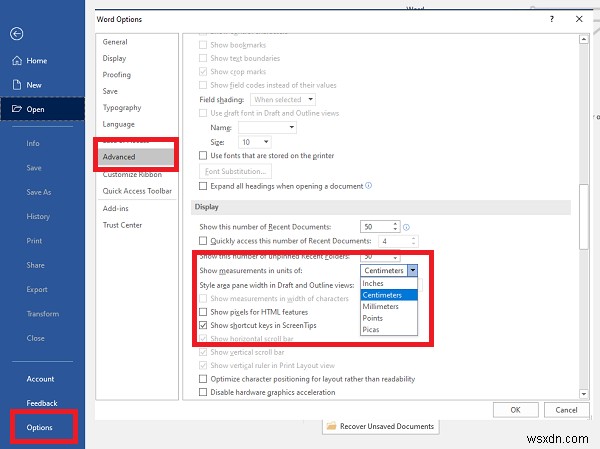Click Recover Unsaved Documents button
The width and height of the screenshot is (600, 449).
(x=381, y=426)
